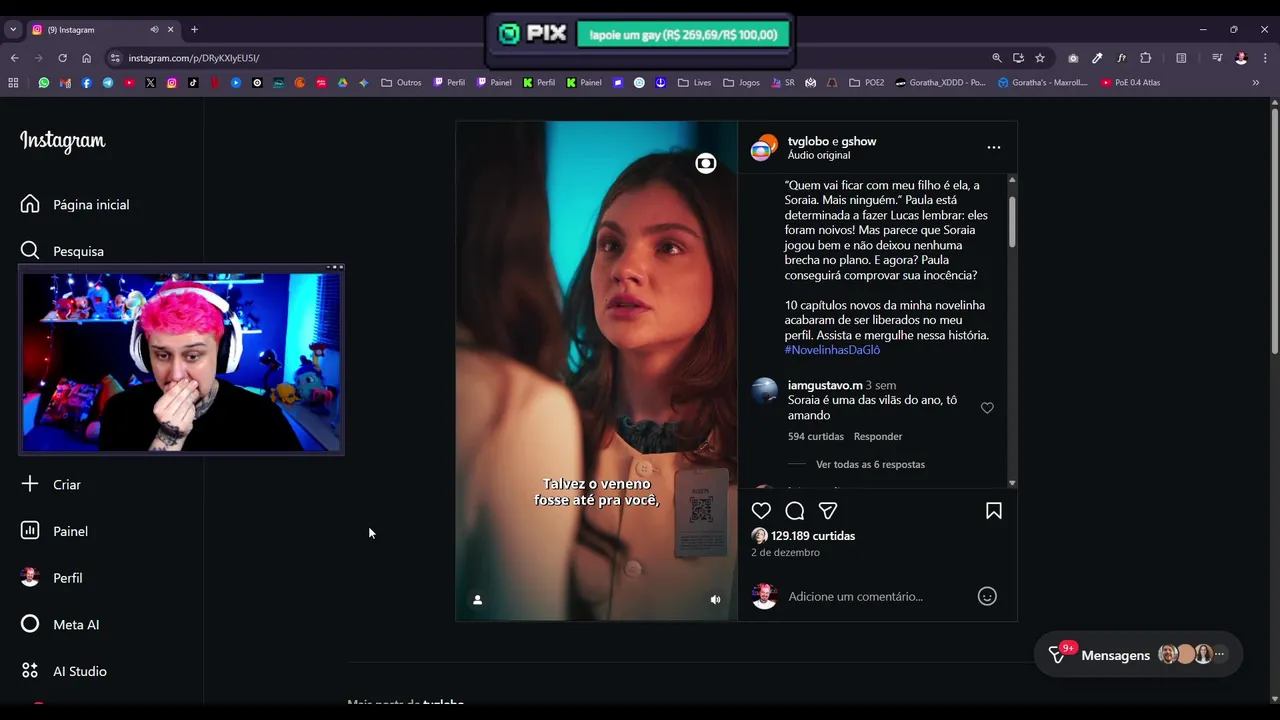The image size is (1280, 720).
Task: Open the #NovelinhasDaGlô hashtag
Action: pyautogui.click(x=832, y=350)
